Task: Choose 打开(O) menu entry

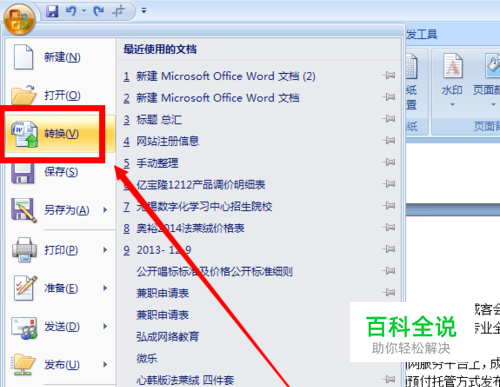Action: [61, 95]
